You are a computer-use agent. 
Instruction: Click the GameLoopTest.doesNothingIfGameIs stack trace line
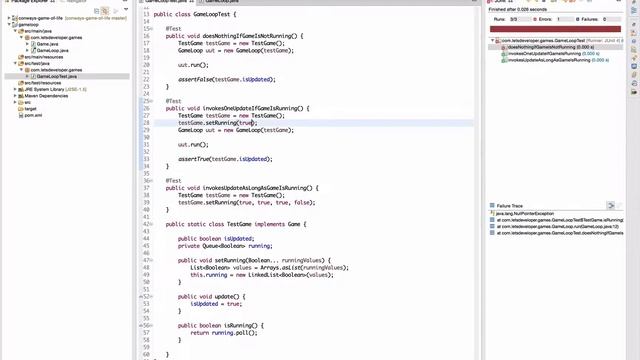[560, 233]
